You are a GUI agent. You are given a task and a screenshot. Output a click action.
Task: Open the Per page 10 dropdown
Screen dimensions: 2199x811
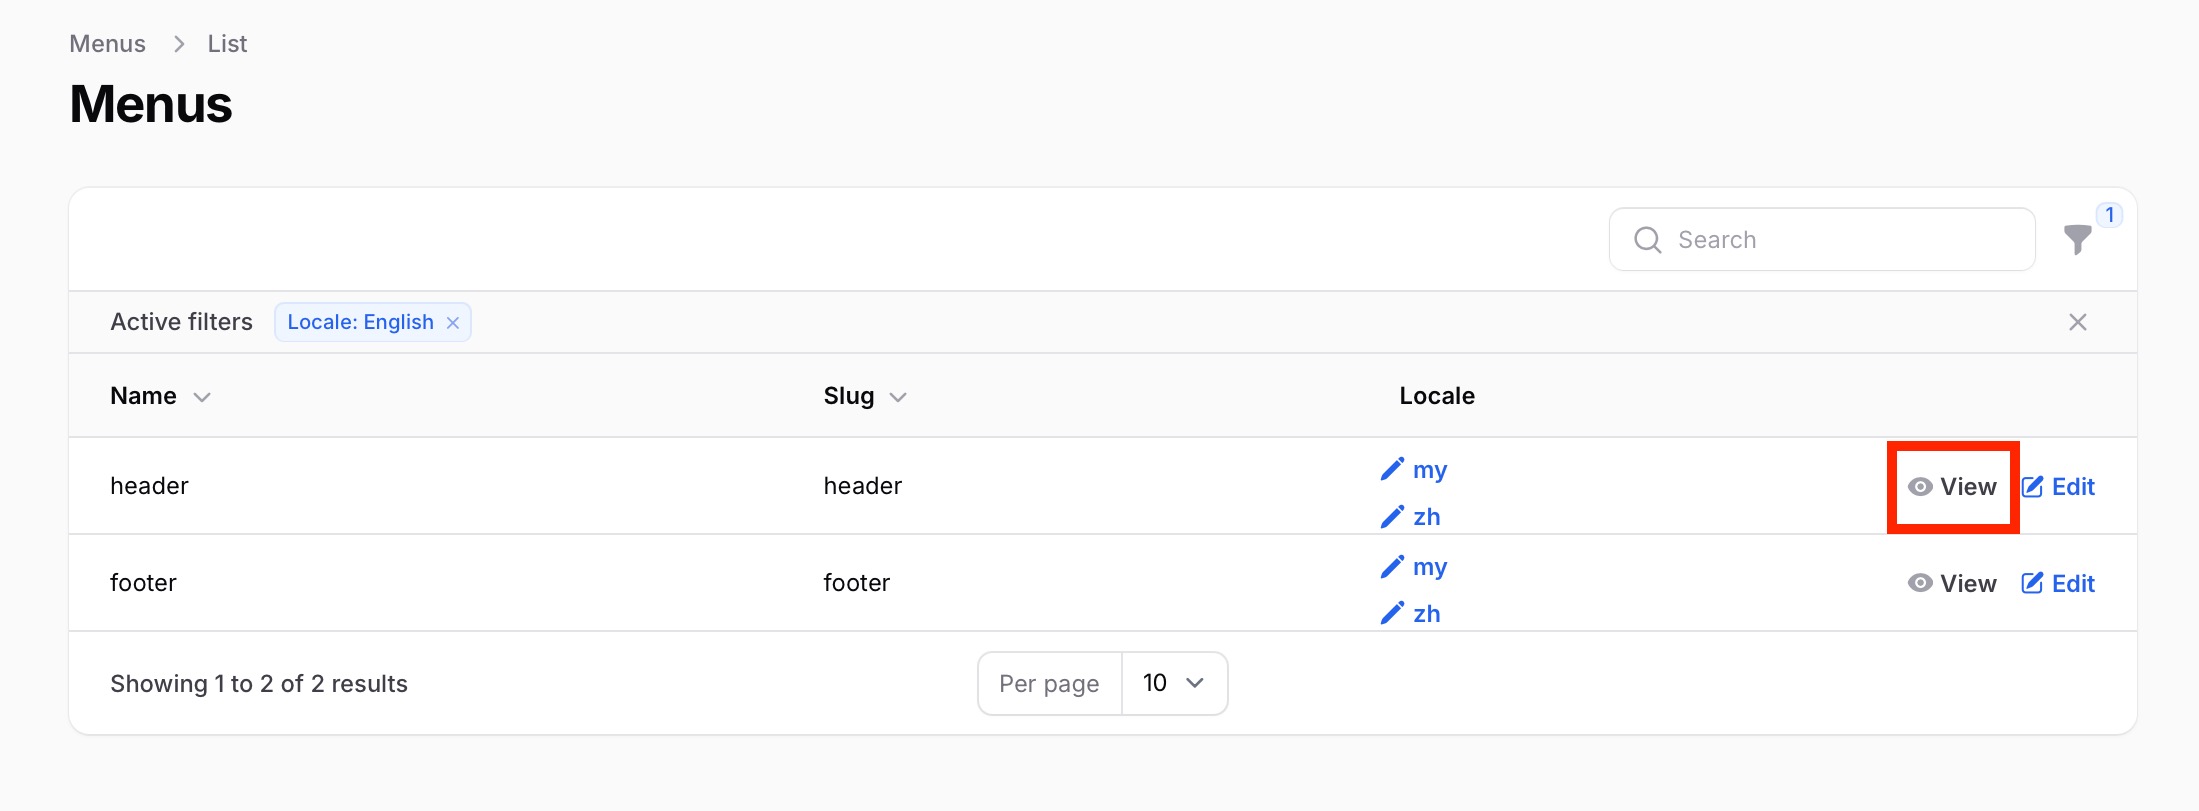click(1174, 683)
